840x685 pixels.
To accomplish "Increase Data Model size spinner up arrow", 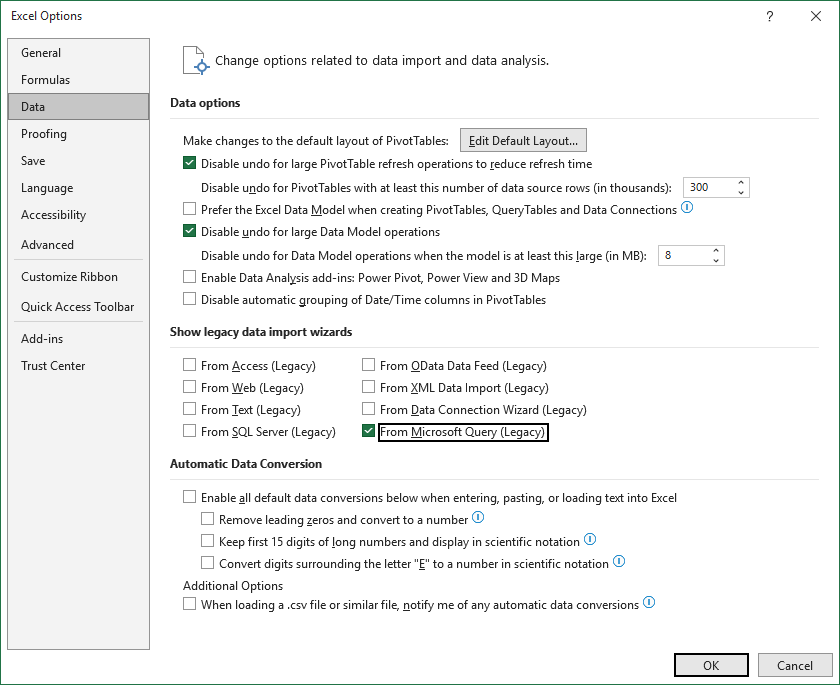I will (716, 251).
